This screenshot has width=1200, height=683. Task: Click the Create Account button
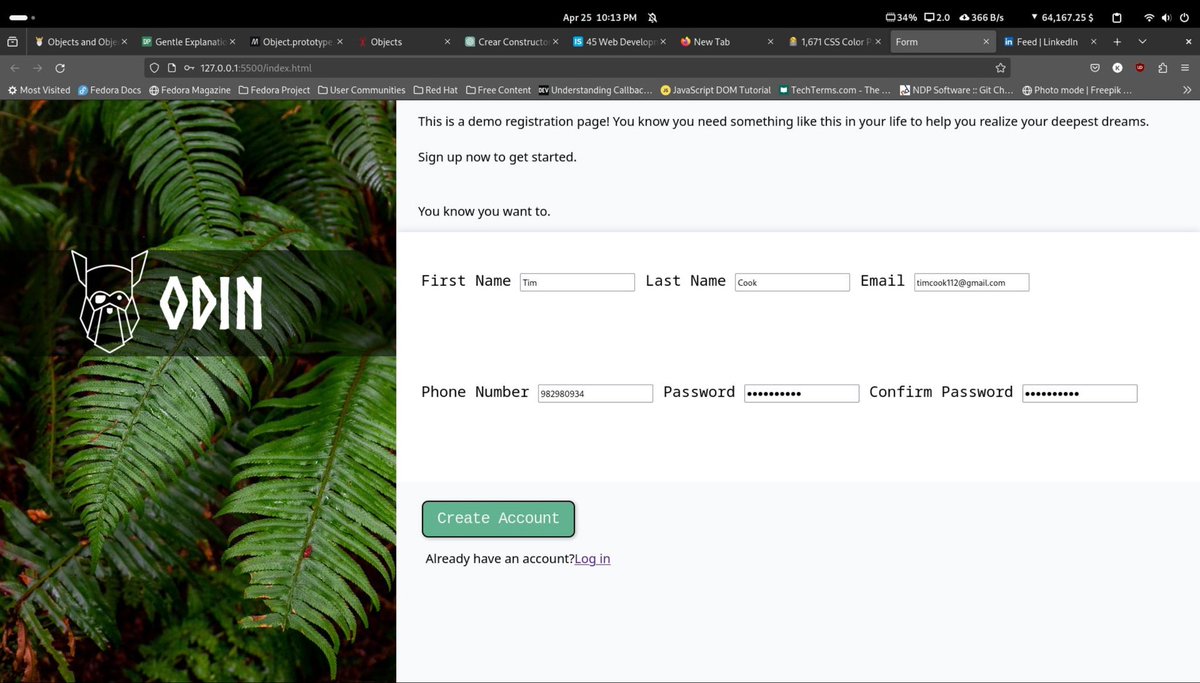pos(498,519)
